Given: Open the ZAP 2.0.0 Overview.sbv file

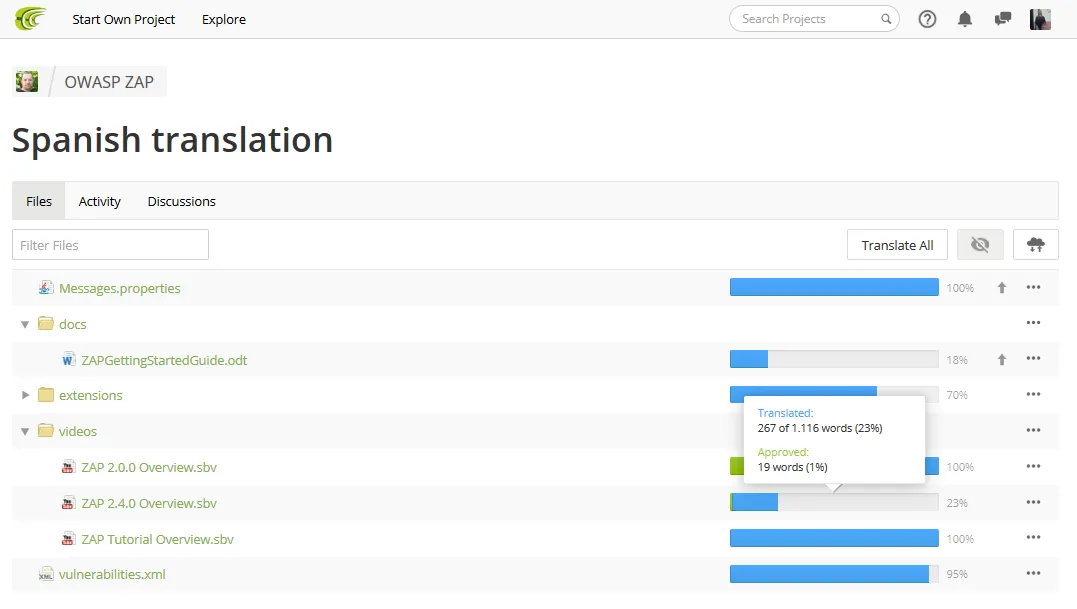Looking at the screenshot, I should (x=149, y=468).
